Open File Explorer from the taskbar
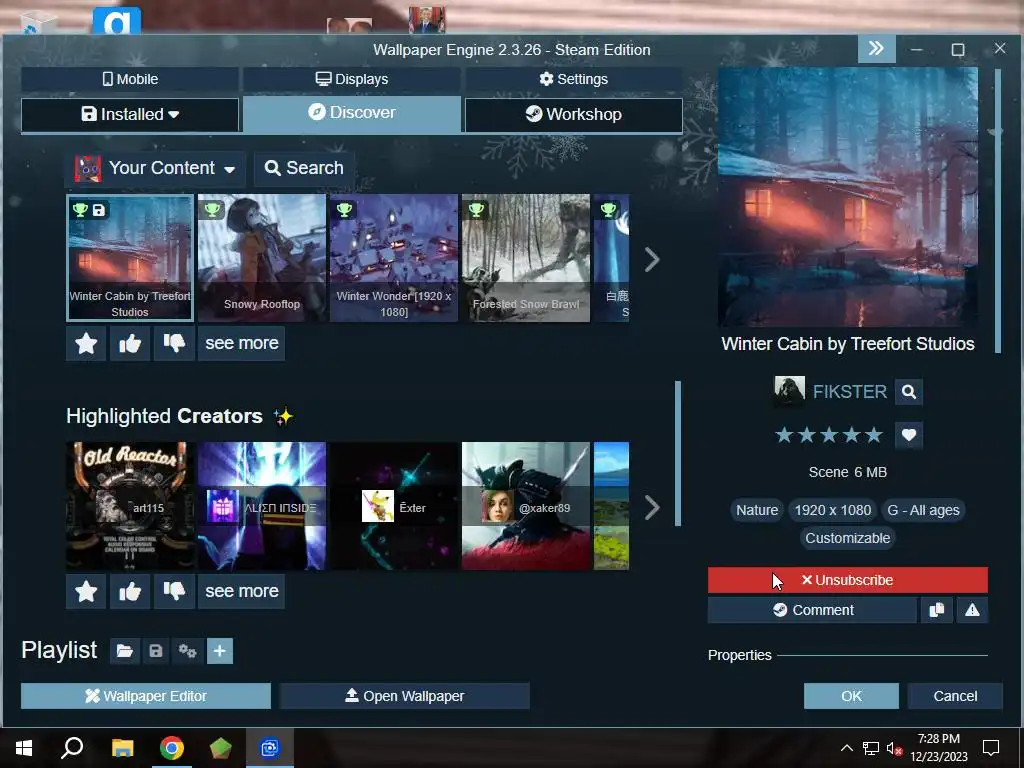 (x=122, y=748)
